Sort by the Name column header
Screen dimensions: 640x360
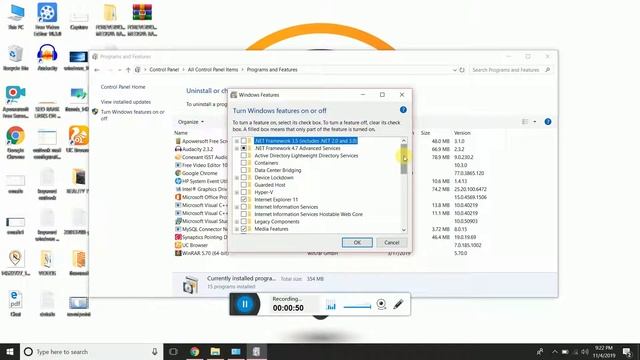click(x=181, y=133)
